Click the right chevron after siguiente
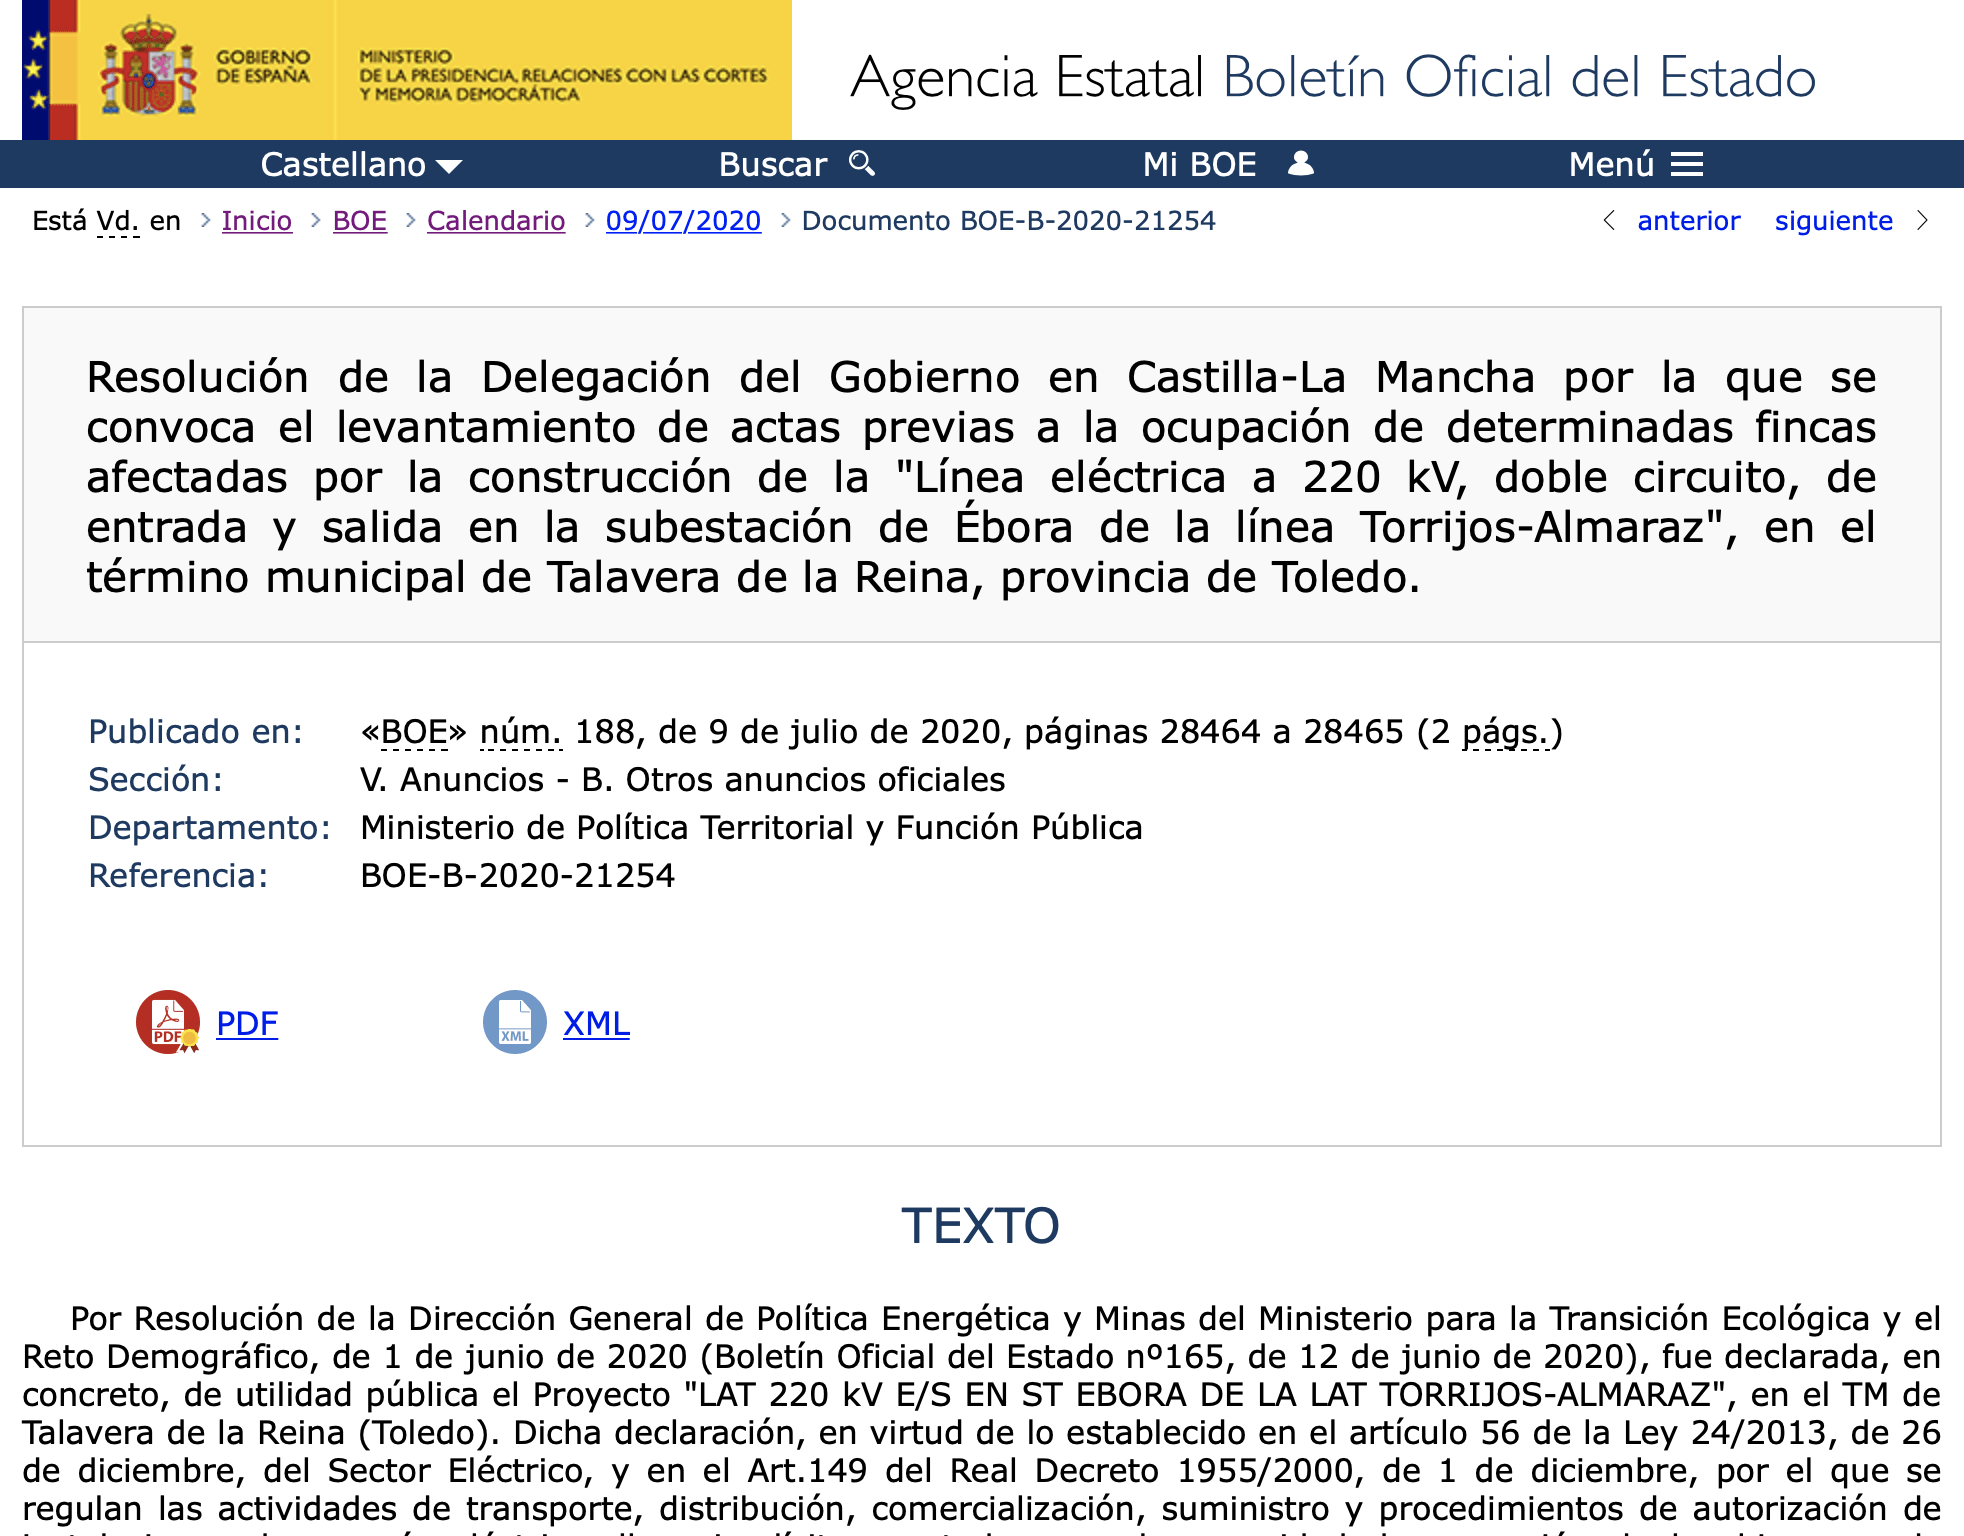1964x1536 pixels. click(x=1922, y=220)
